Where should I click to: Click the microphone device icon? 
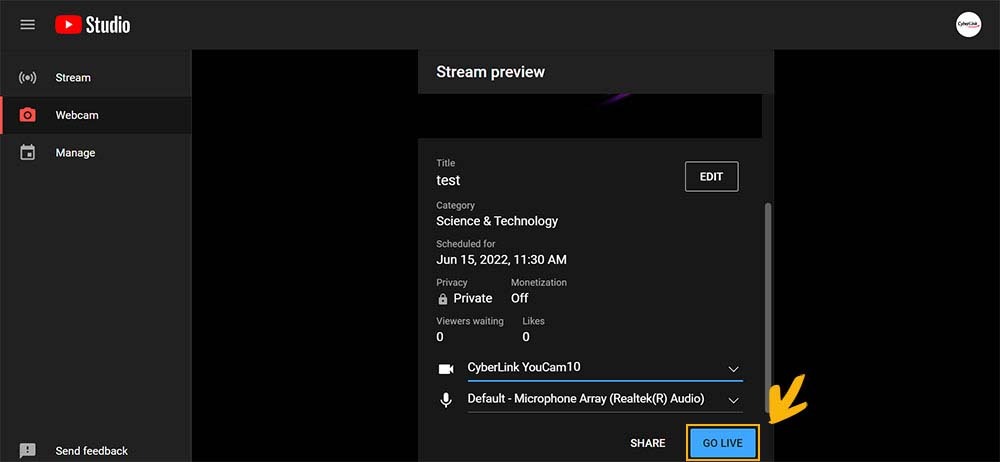pyautogui.click(x=446, y=400)
